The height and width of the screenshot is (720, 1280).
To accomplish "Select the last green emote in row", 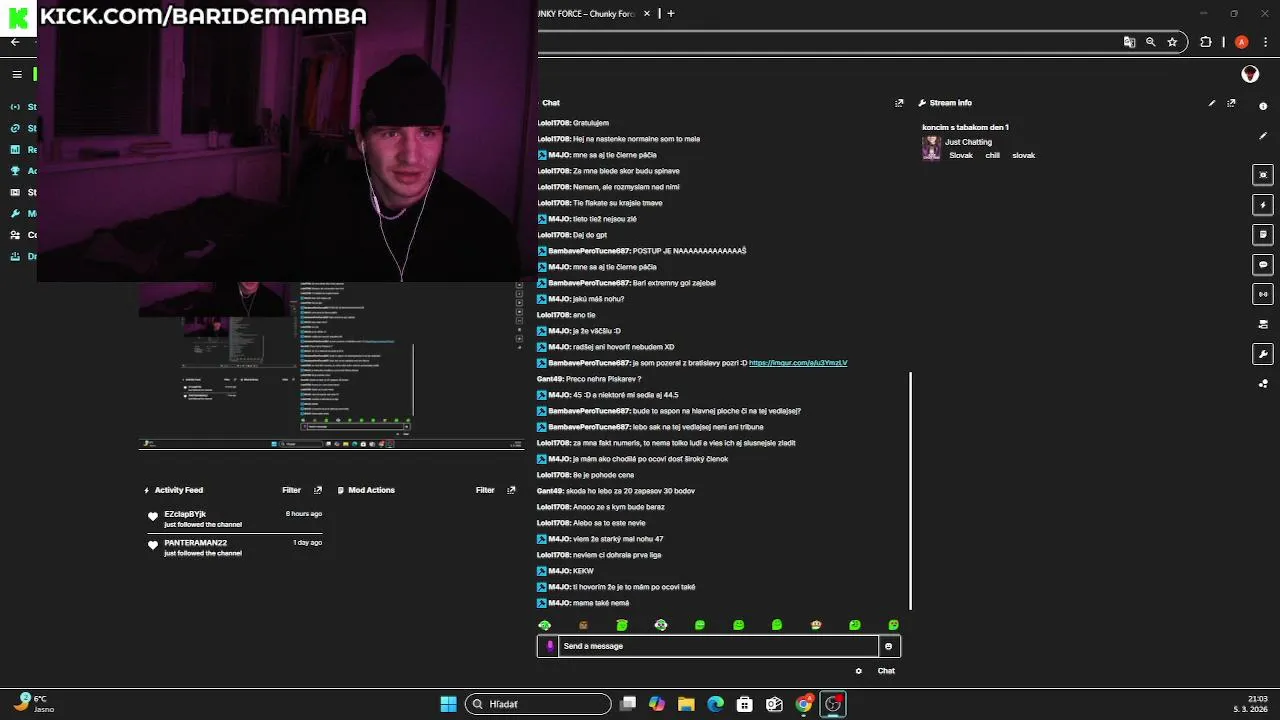I will (x=893, y=625).
